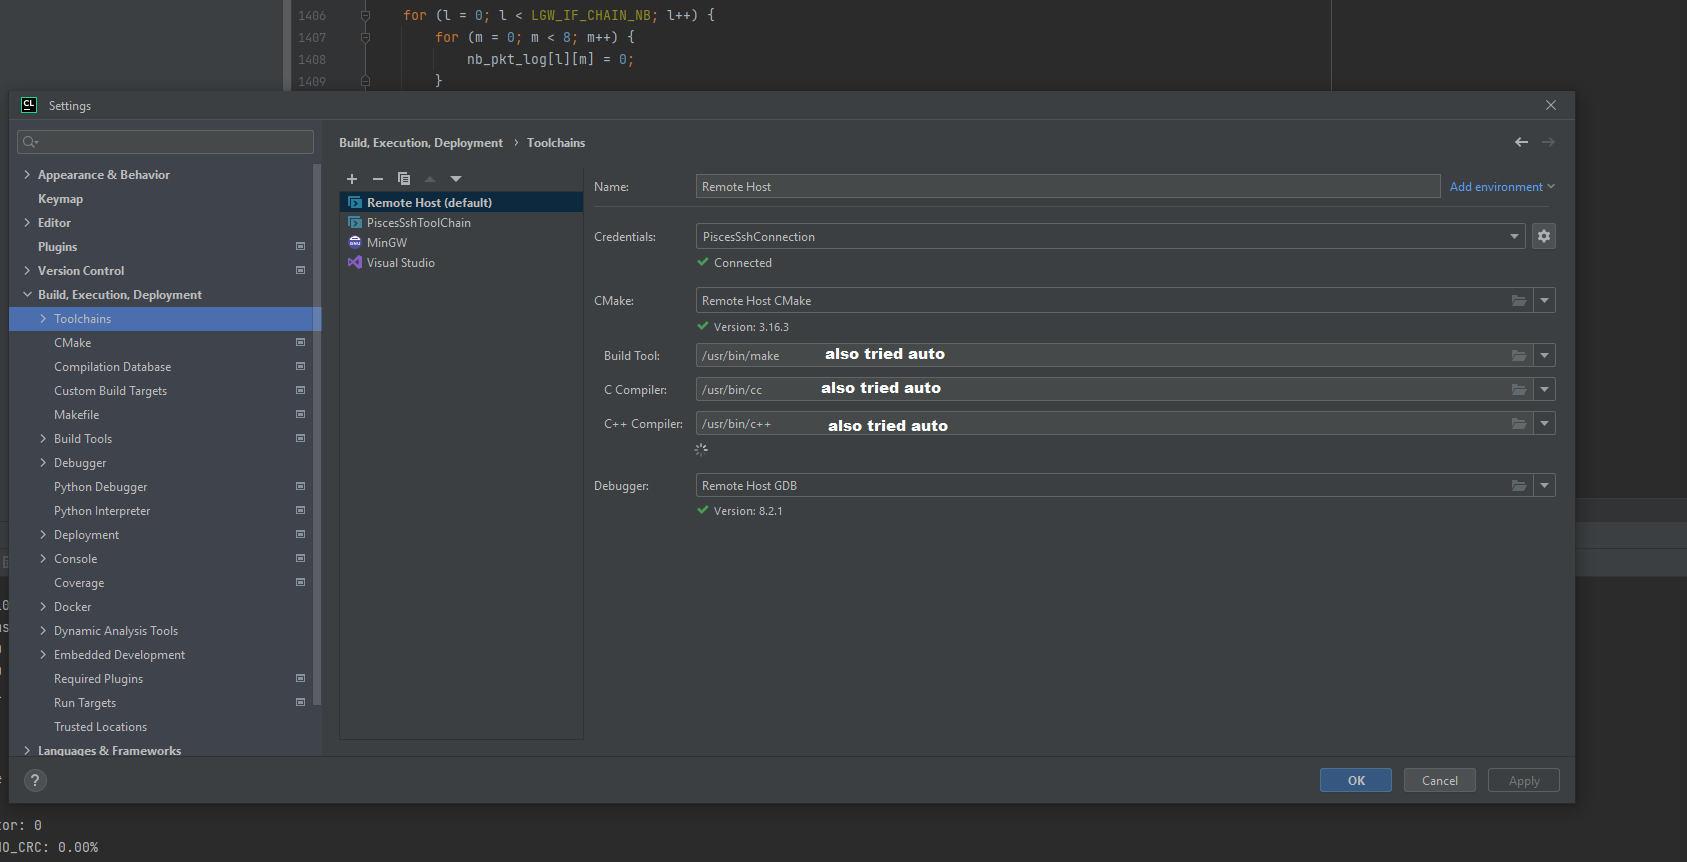Open the Debugger dropdown arrow
Viewport: 1687px width, 862px height.
(1545, 486)
